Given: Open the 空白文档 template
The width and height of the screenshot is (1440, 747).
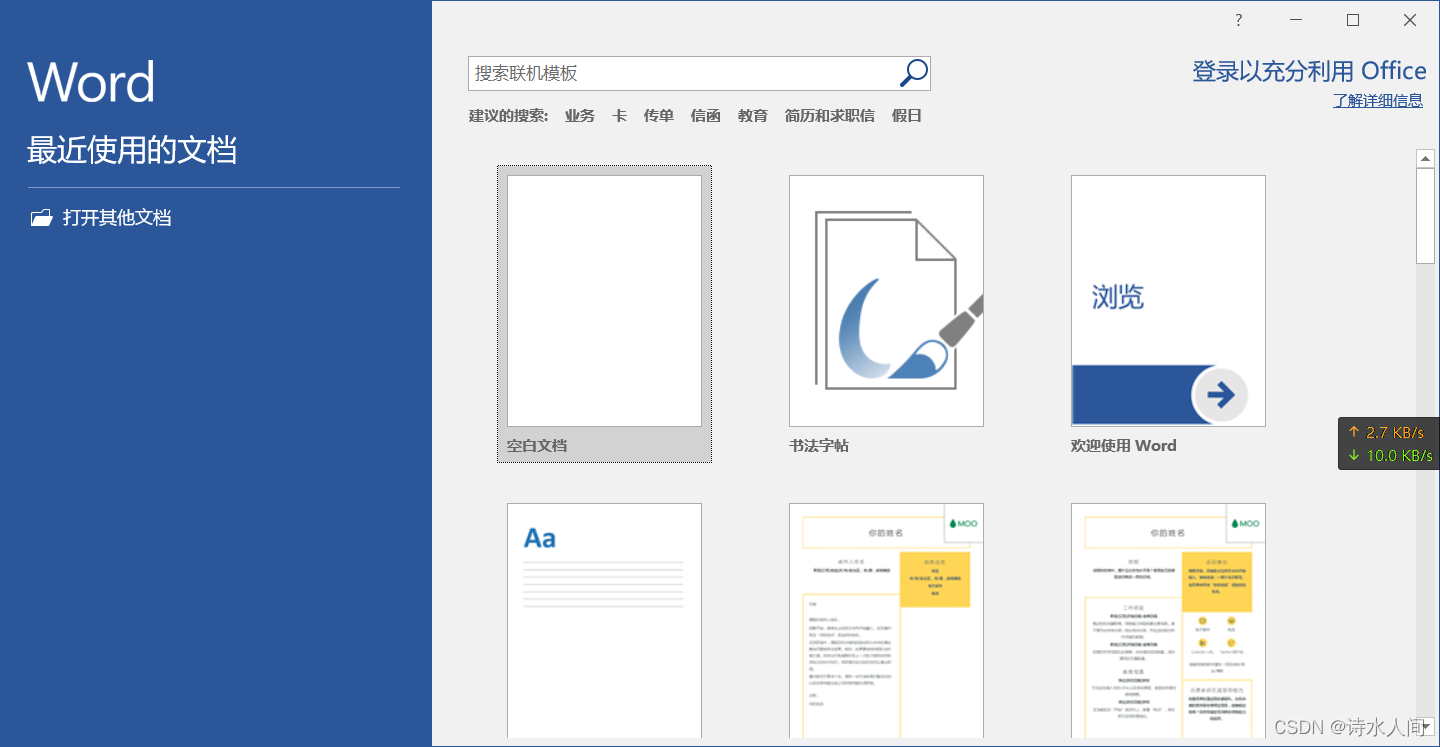Looking at the screenshot, I should point(604,300).
